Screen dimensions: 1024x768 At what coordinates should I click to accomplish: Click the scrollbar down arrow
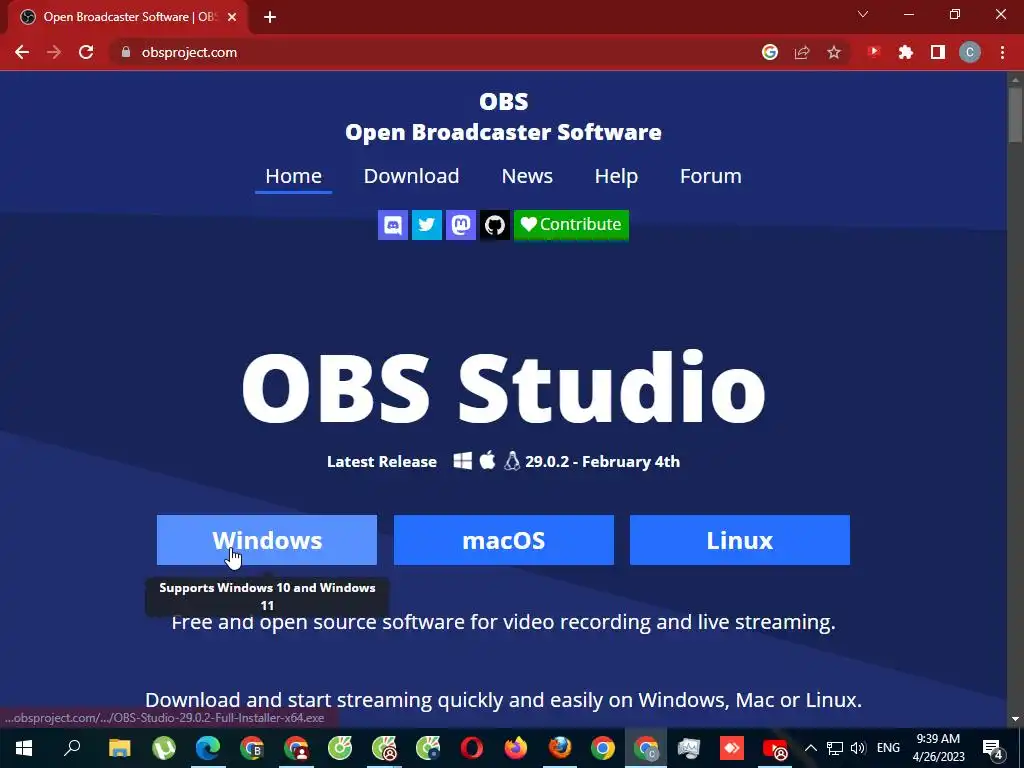tap(1015, 719)
